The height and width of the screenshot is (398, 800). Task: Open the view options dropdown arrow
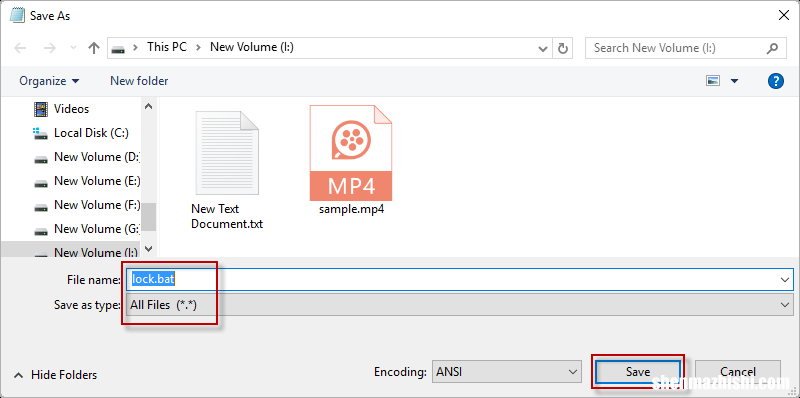(734, 81)
